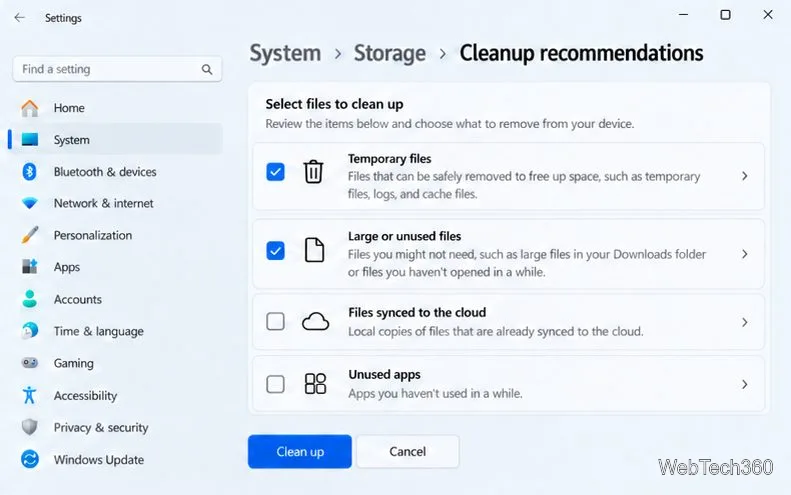The image size is (791, 495).
Task: Go to Privacy & security settings
Action: 116,427
